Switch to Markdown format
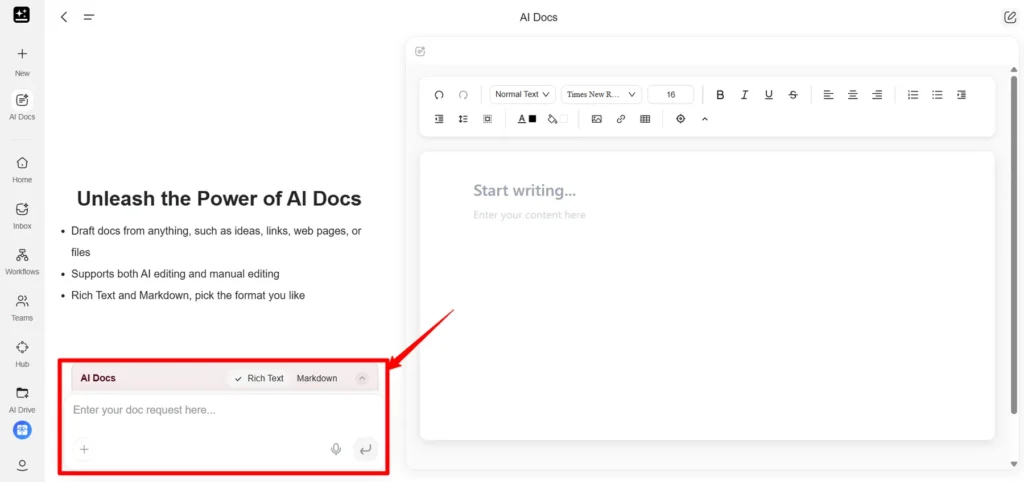Screen dimensions: 1024x482 pos(317,378)
